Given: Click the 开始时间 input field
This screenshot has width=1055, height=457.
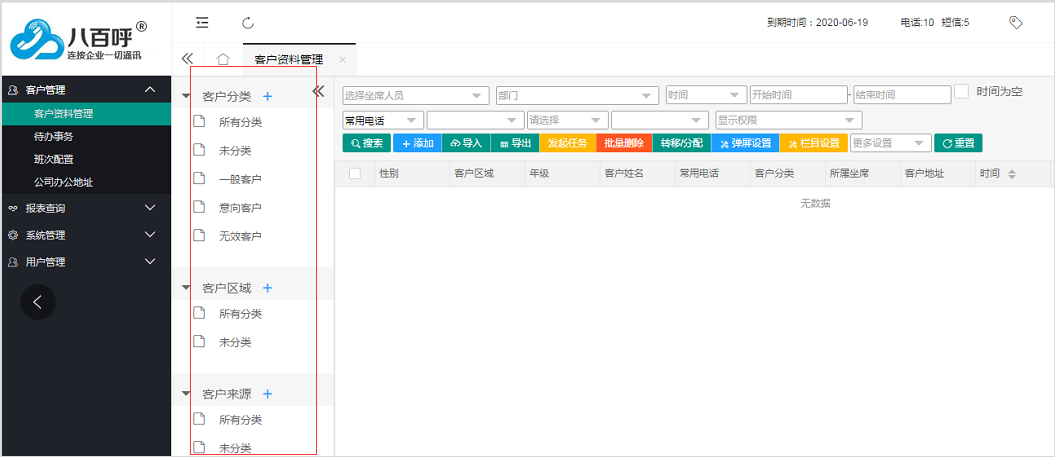Looking at the screenshot, I should (798, 95).
